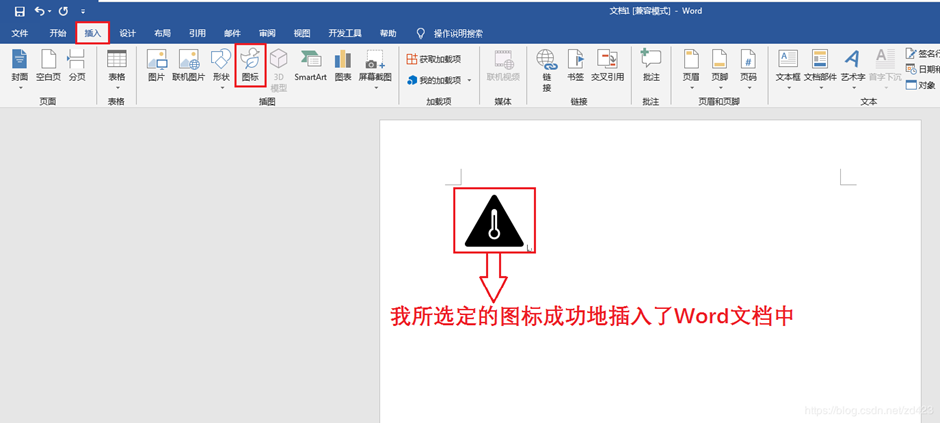This screenshot has height=423, width=940.
Task: Click the 空白页 (Blank Page) icon
Action: (x=48, y=65)
